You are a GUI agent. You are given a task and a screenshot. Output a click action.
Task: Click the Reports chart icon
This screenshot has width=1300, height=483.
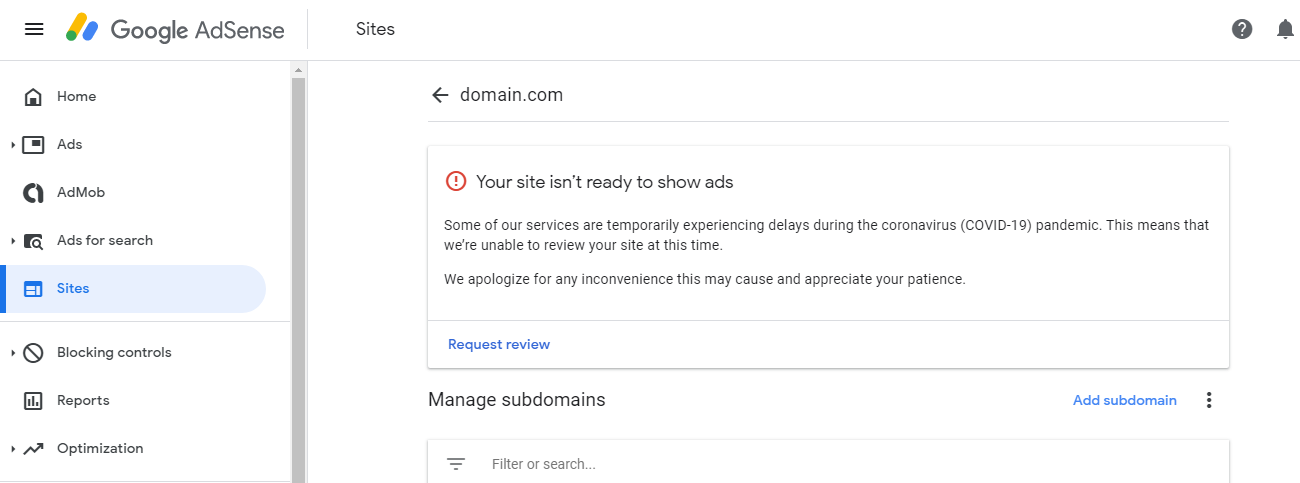point(33,401)
